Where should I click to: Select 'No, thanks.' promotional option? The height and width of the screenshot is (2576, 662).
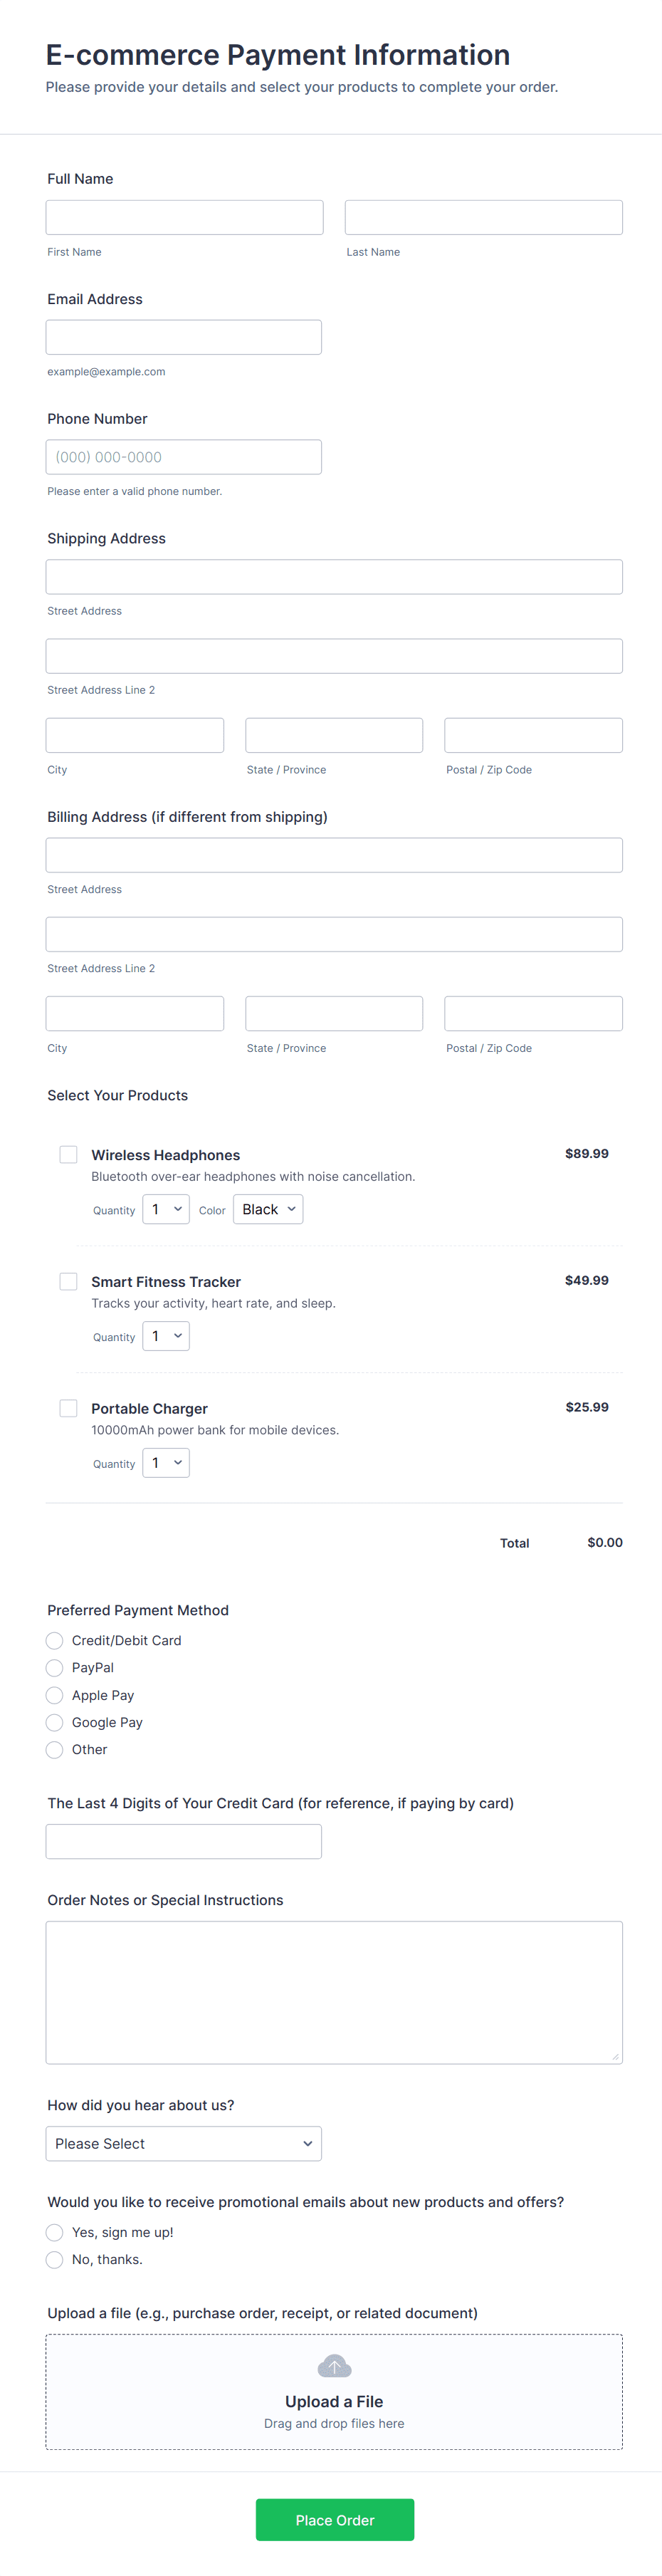pyautogui.click(x=55, y=2260)
